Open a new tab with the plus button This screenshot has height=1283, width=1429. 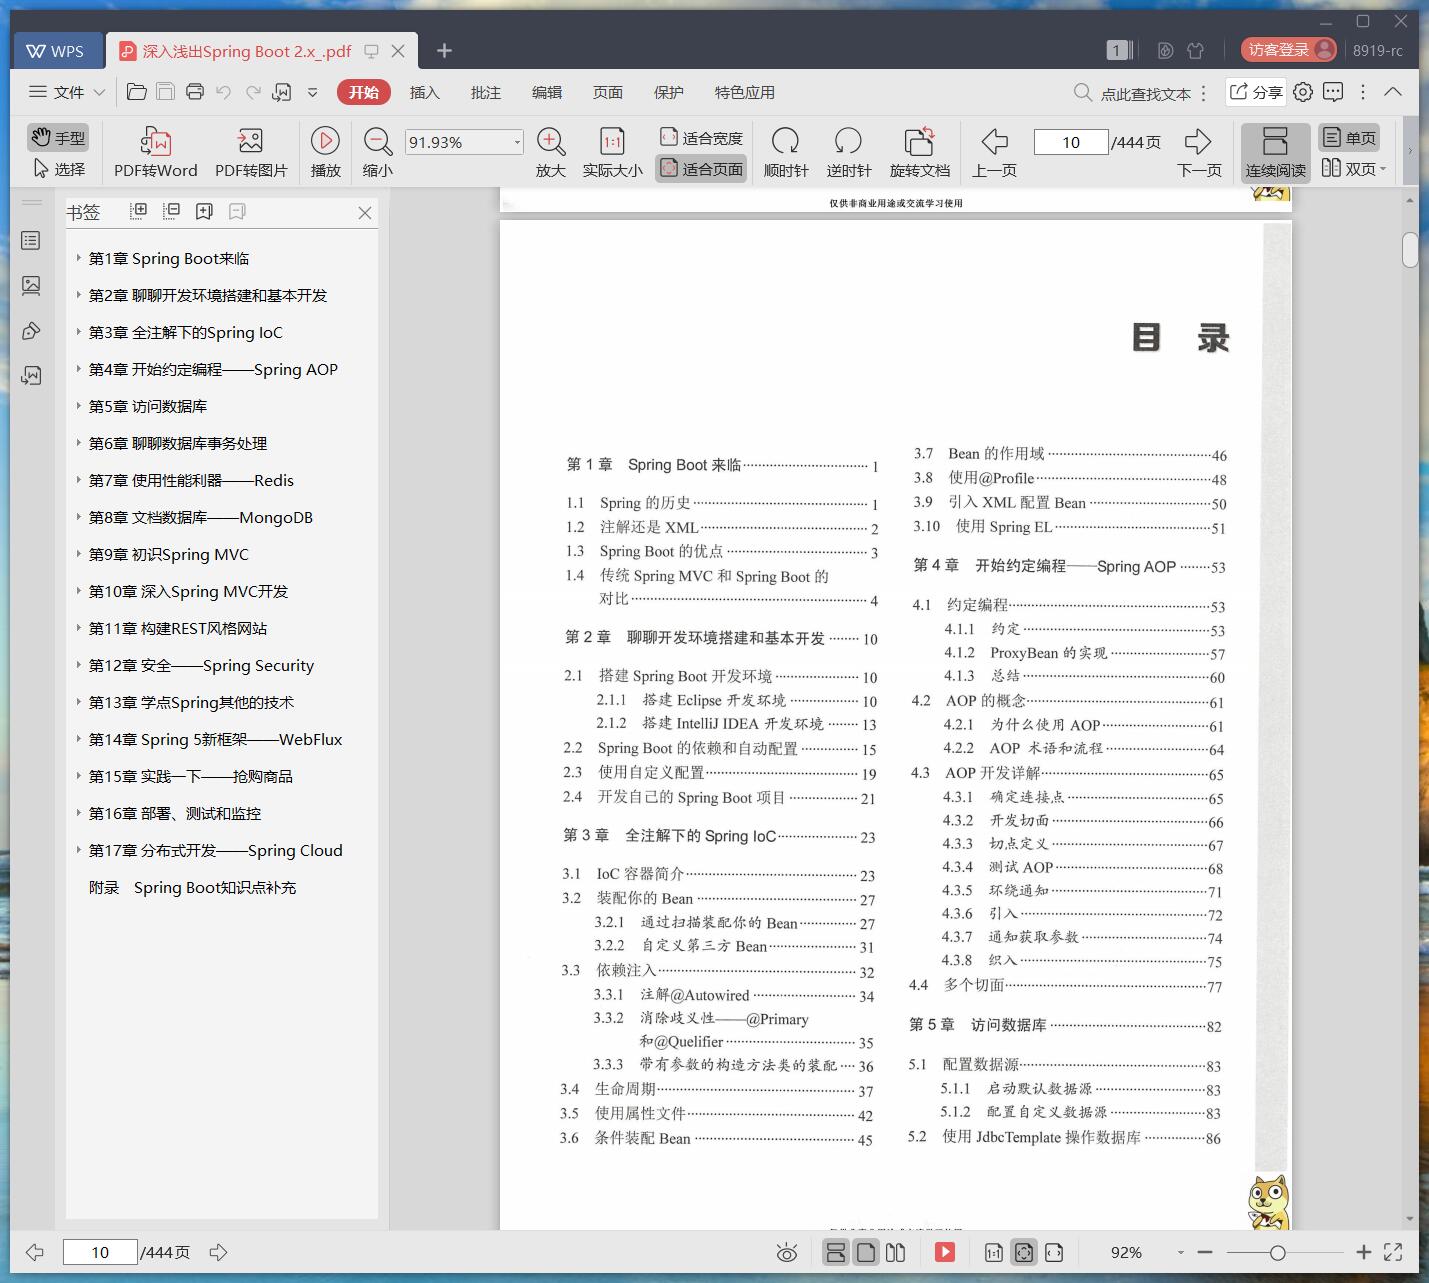click(x=444, y=50)
